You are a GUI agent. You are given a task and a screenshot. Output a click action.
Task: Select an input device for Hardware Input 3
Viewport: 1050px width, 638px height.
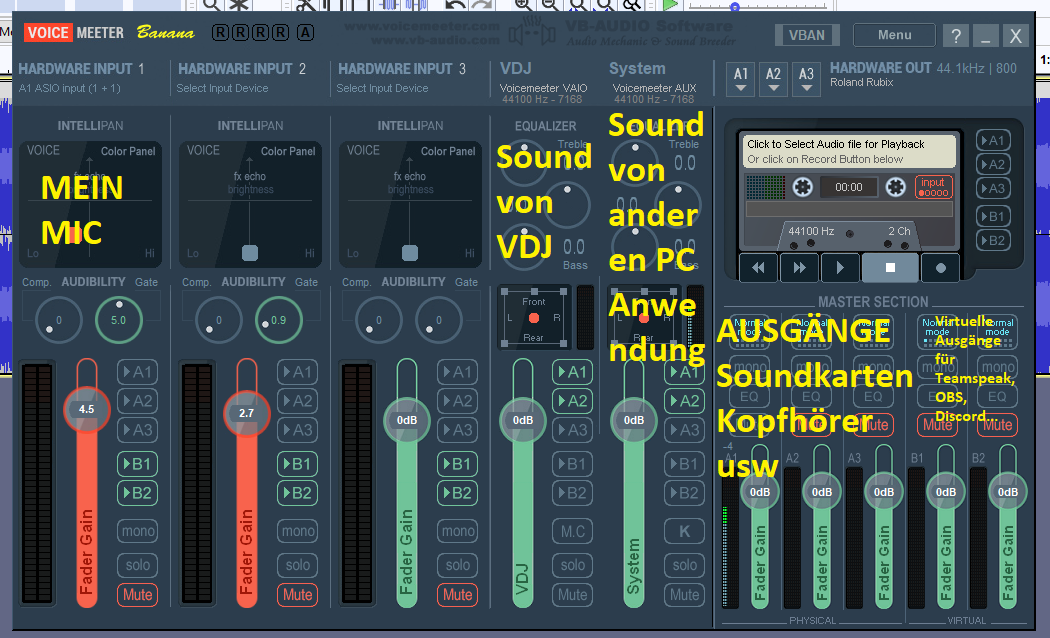pos(382,88)
